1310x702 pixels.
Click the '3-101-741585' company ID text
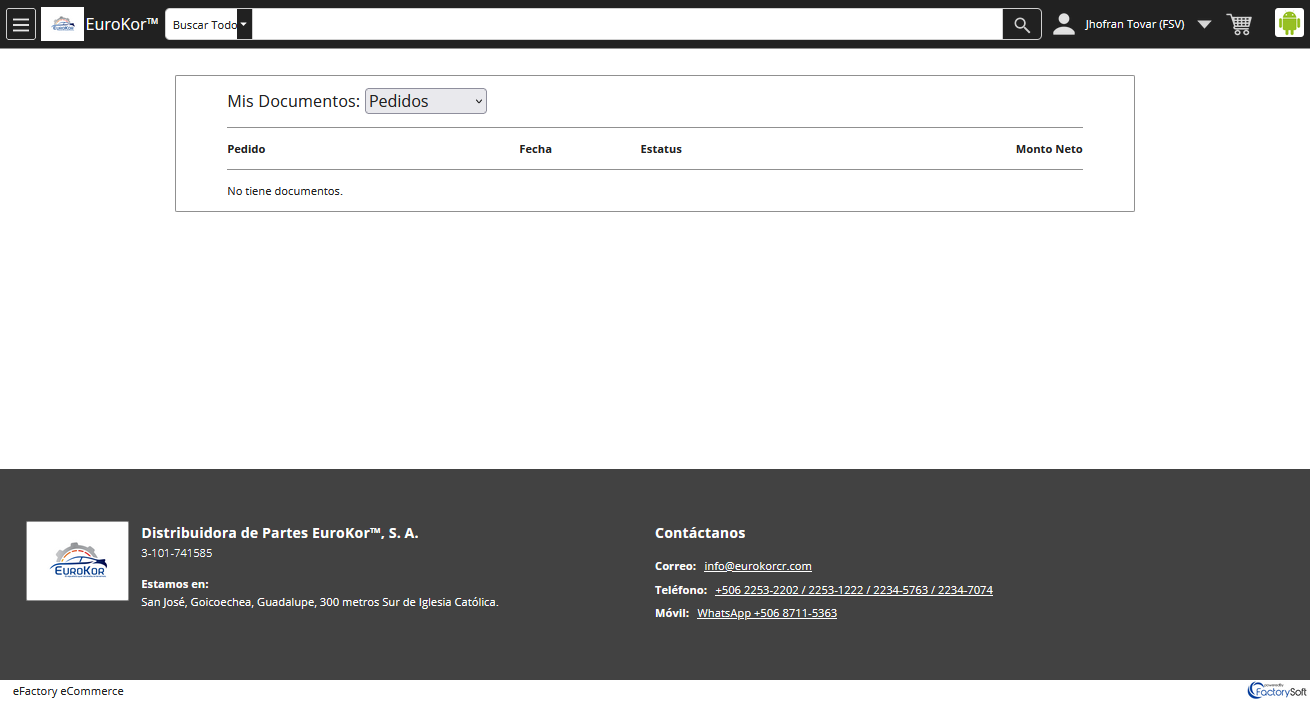coord(177,553)
